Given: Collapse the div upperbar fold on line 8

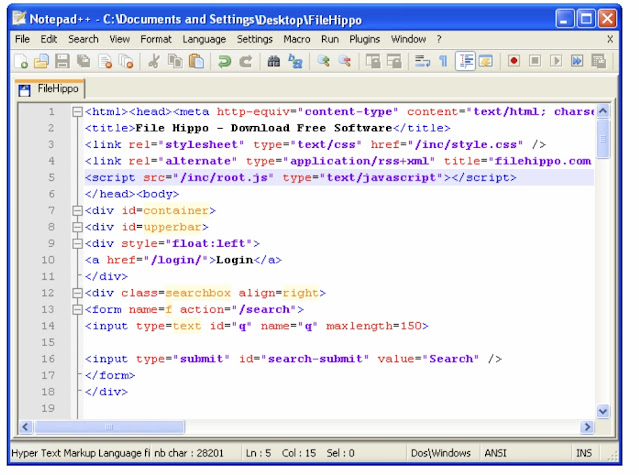Looking at the screenshot, I should pos(77,227).
